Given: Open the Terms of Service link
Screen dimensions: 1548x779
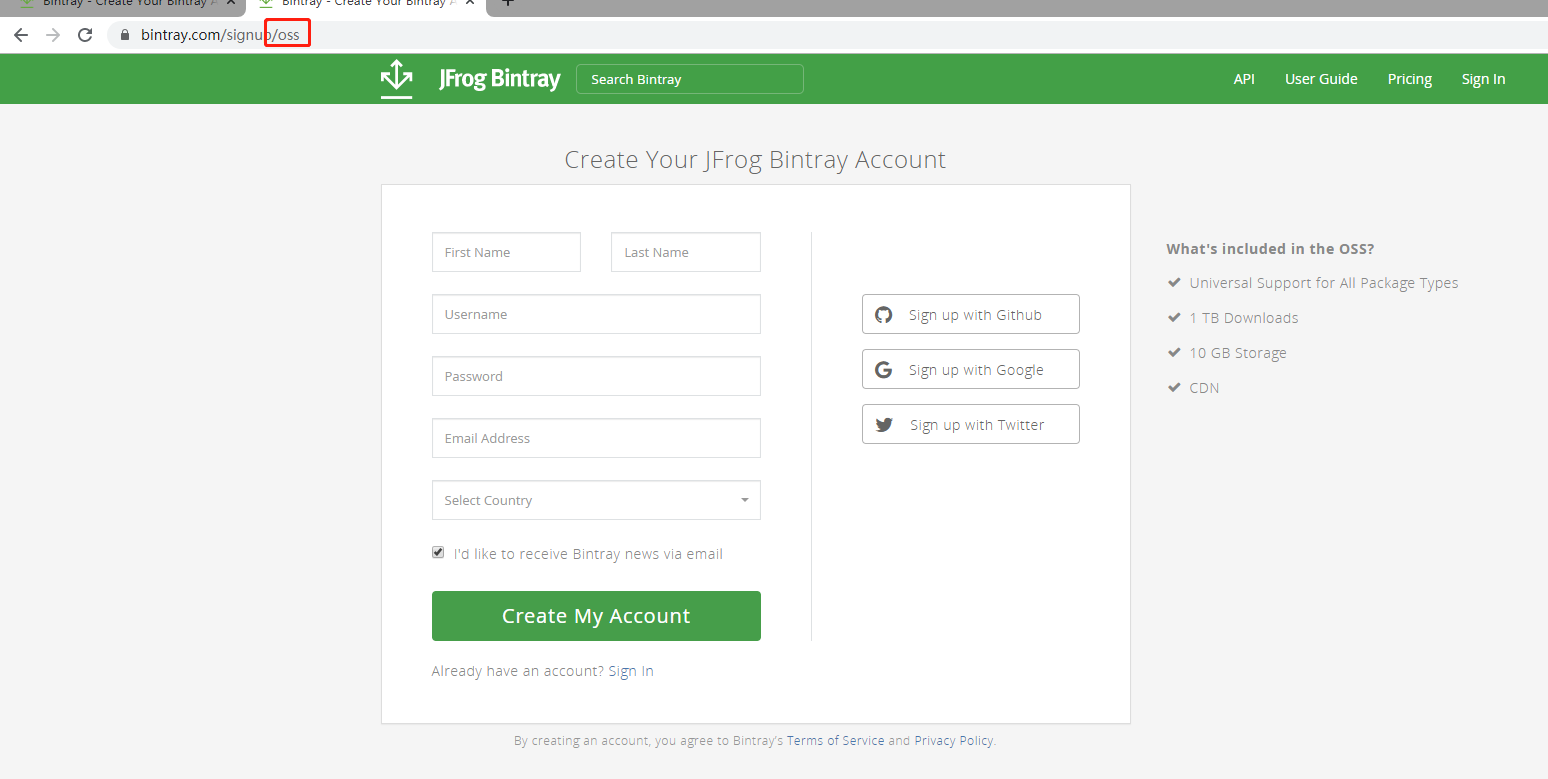Looking at the screenshot, I should click(836, 741).
